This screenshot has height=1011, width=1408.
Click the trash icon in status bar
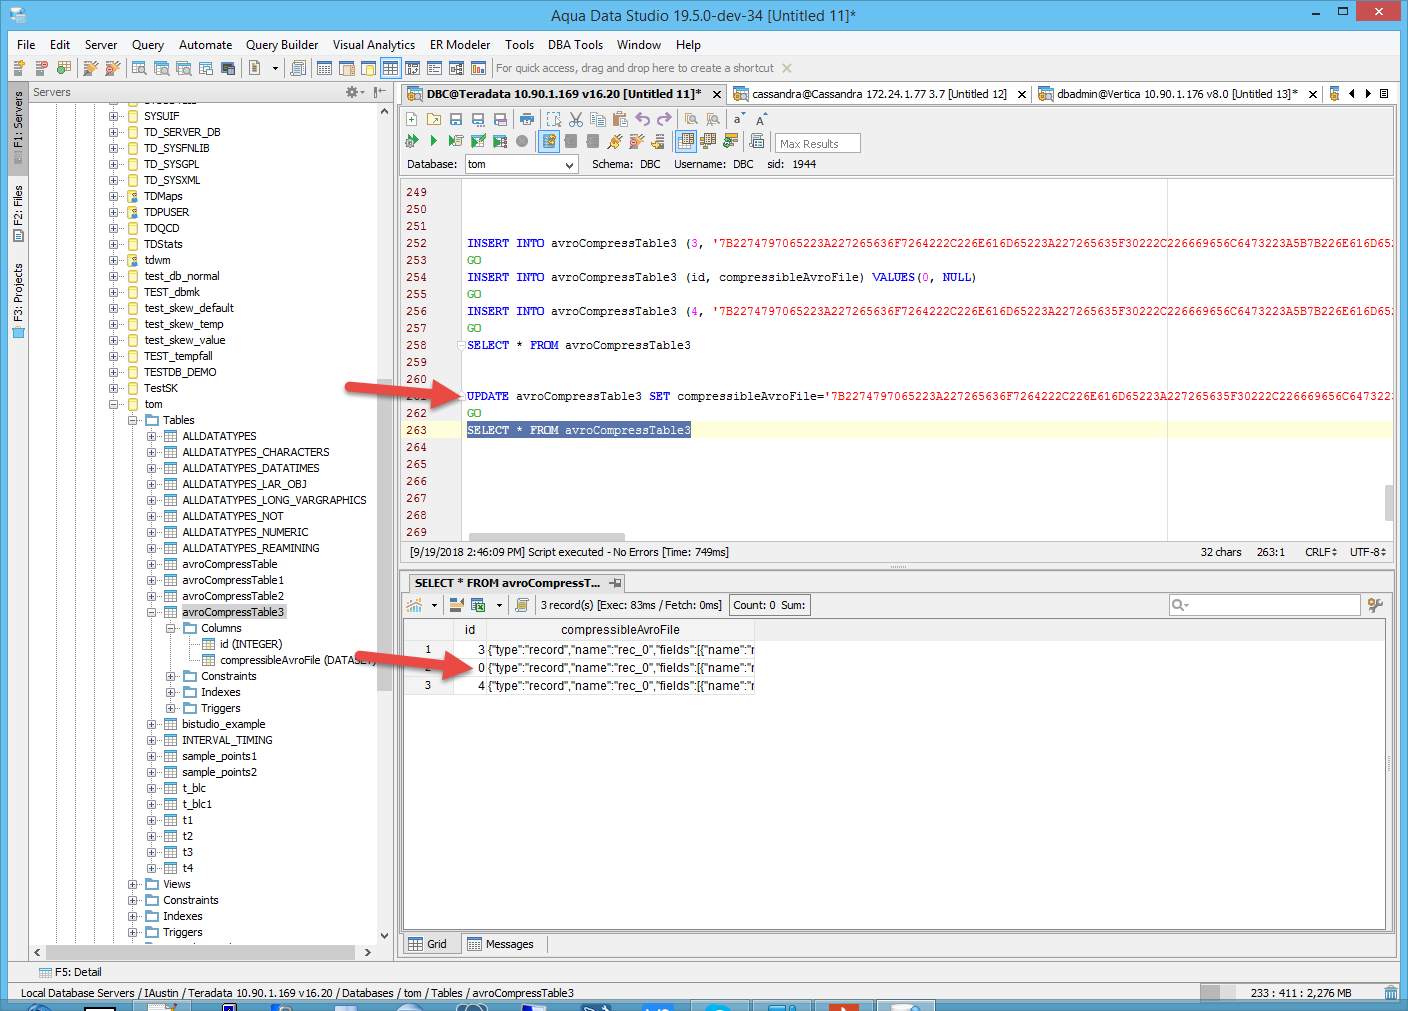[1391, 993]
